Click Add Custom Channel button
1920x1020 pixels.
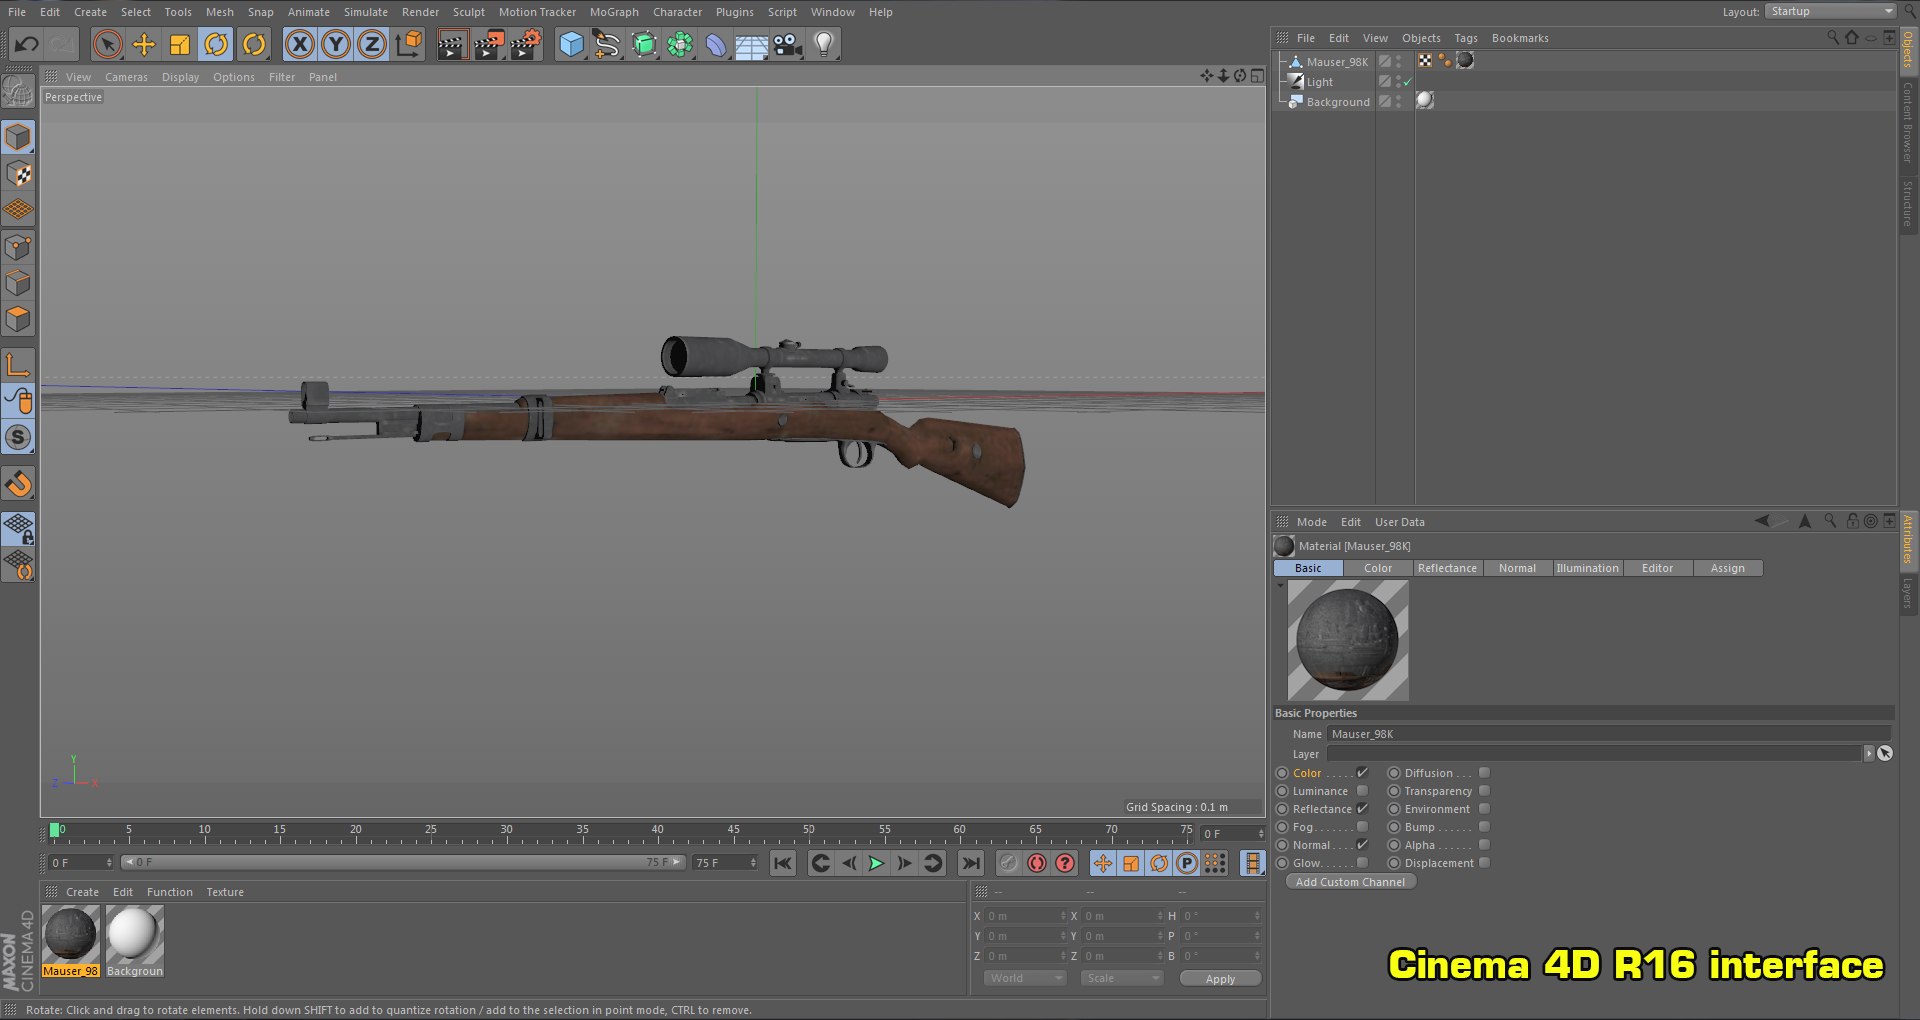coord(1350,882)
